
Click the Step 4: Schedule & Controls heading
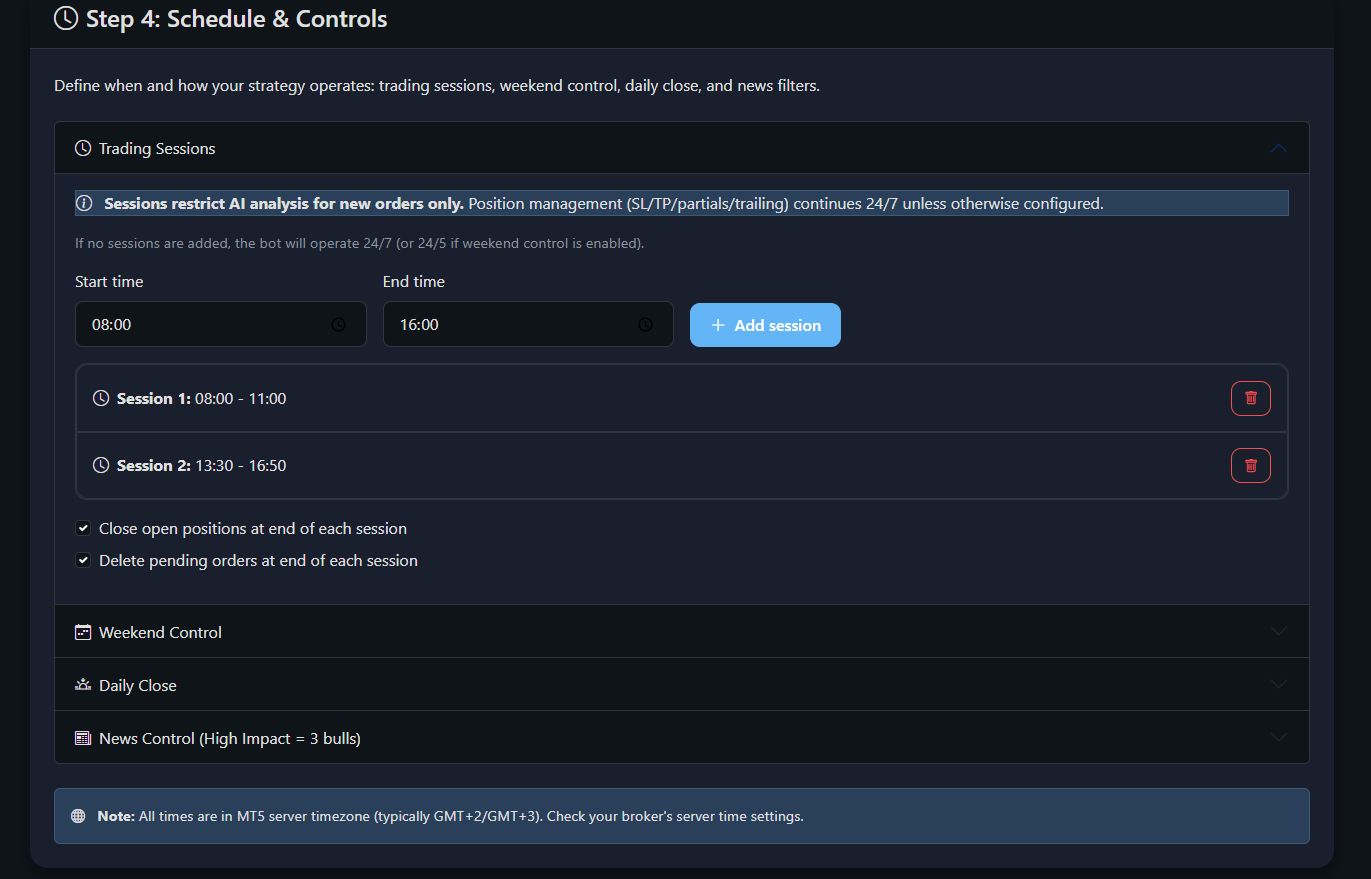coord(237,18)
